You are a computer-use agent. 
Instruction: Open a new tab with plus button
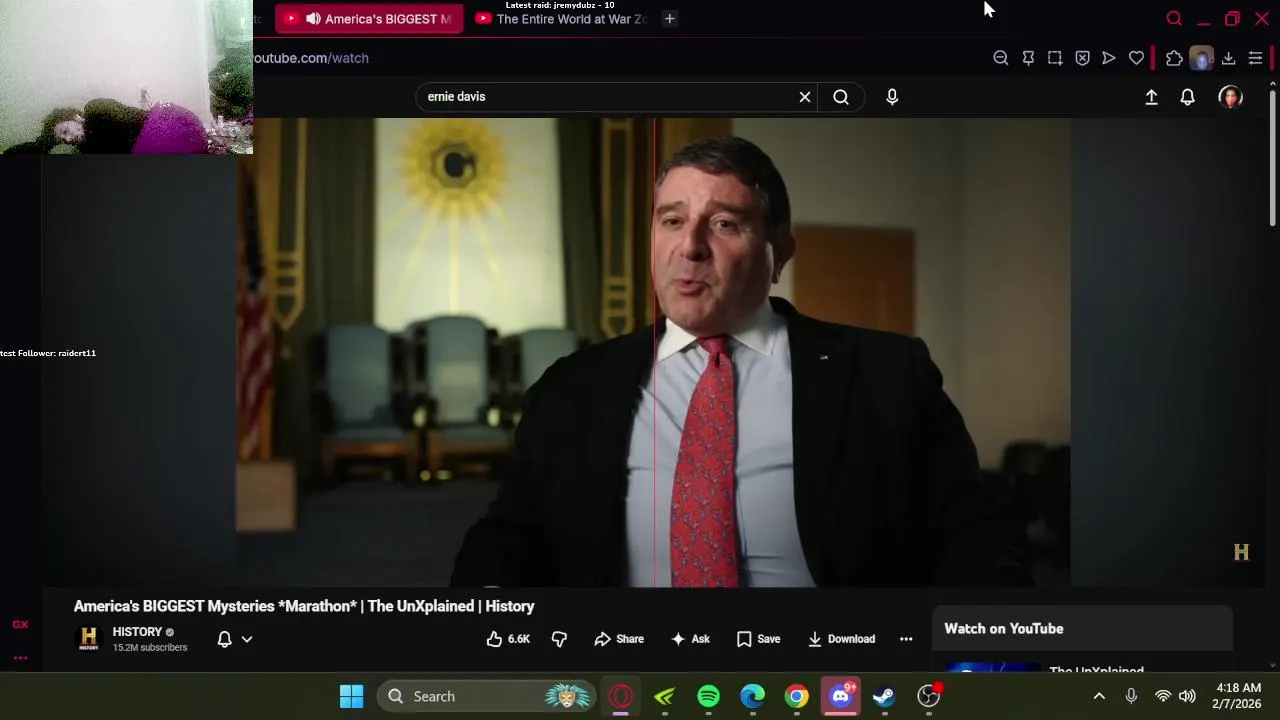click(670, 19)
